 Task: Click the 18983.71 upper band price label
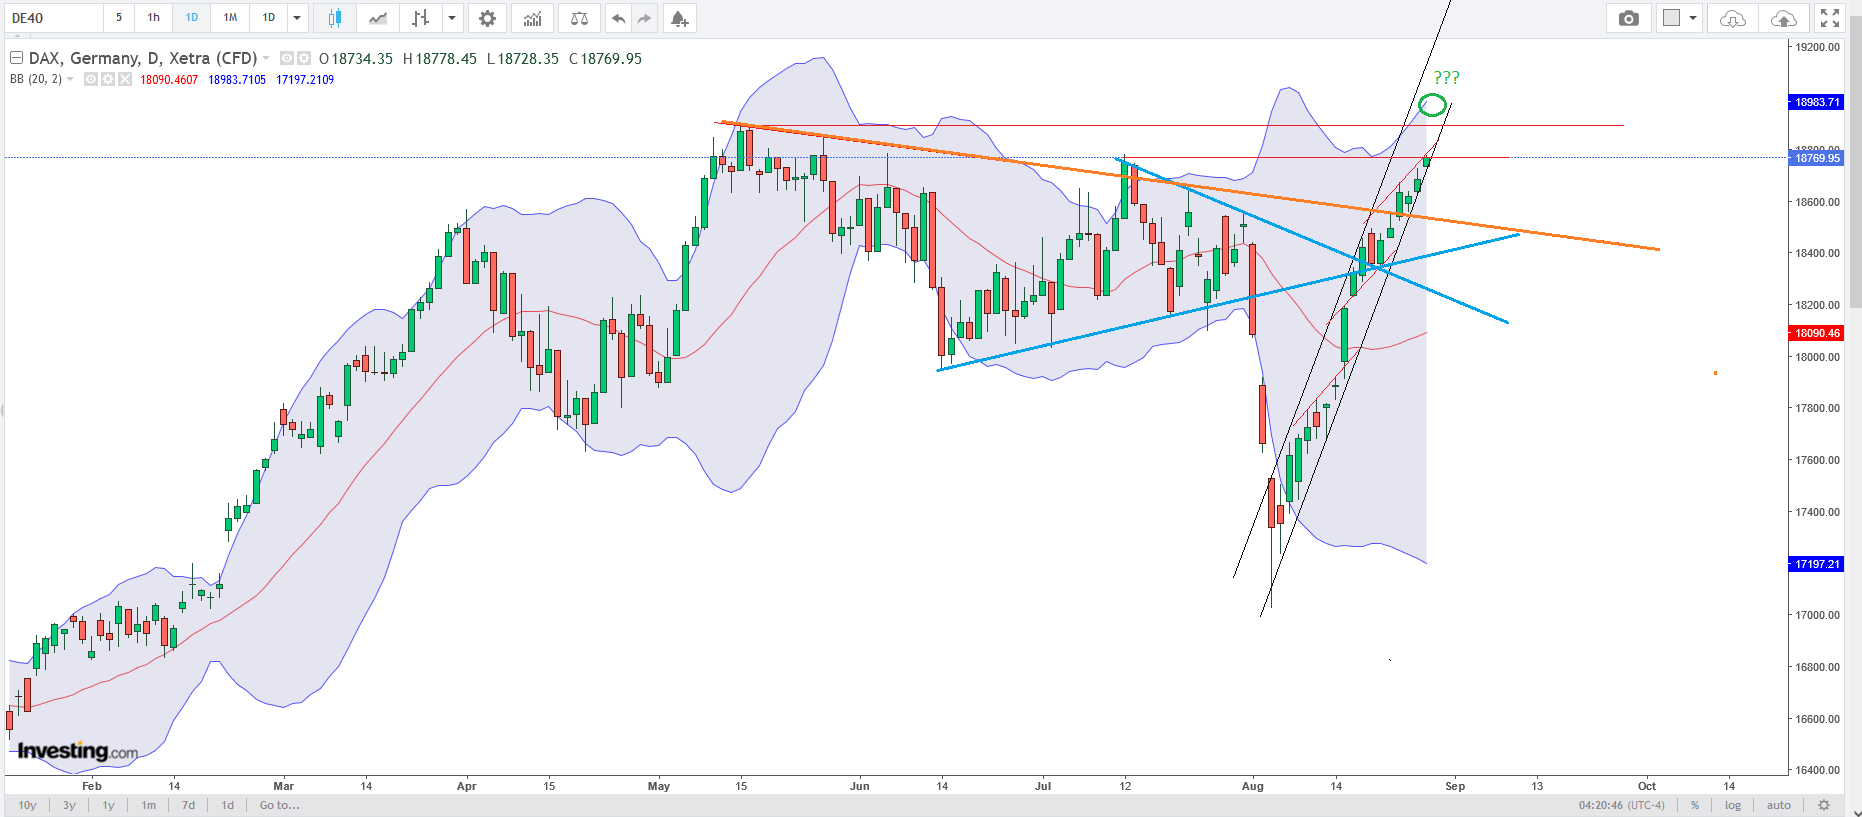1816,102
